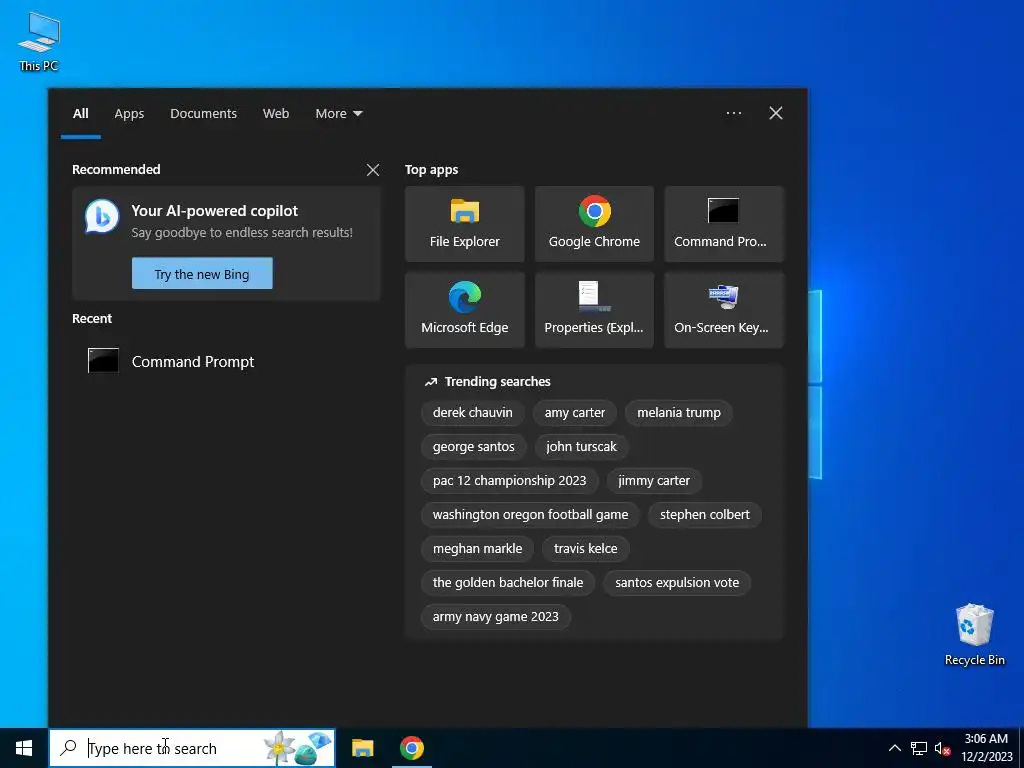Viewport: 1024px width, 768px height.
Task: Search trending pac 12 championship 2023
Action: tap(509, 481)
